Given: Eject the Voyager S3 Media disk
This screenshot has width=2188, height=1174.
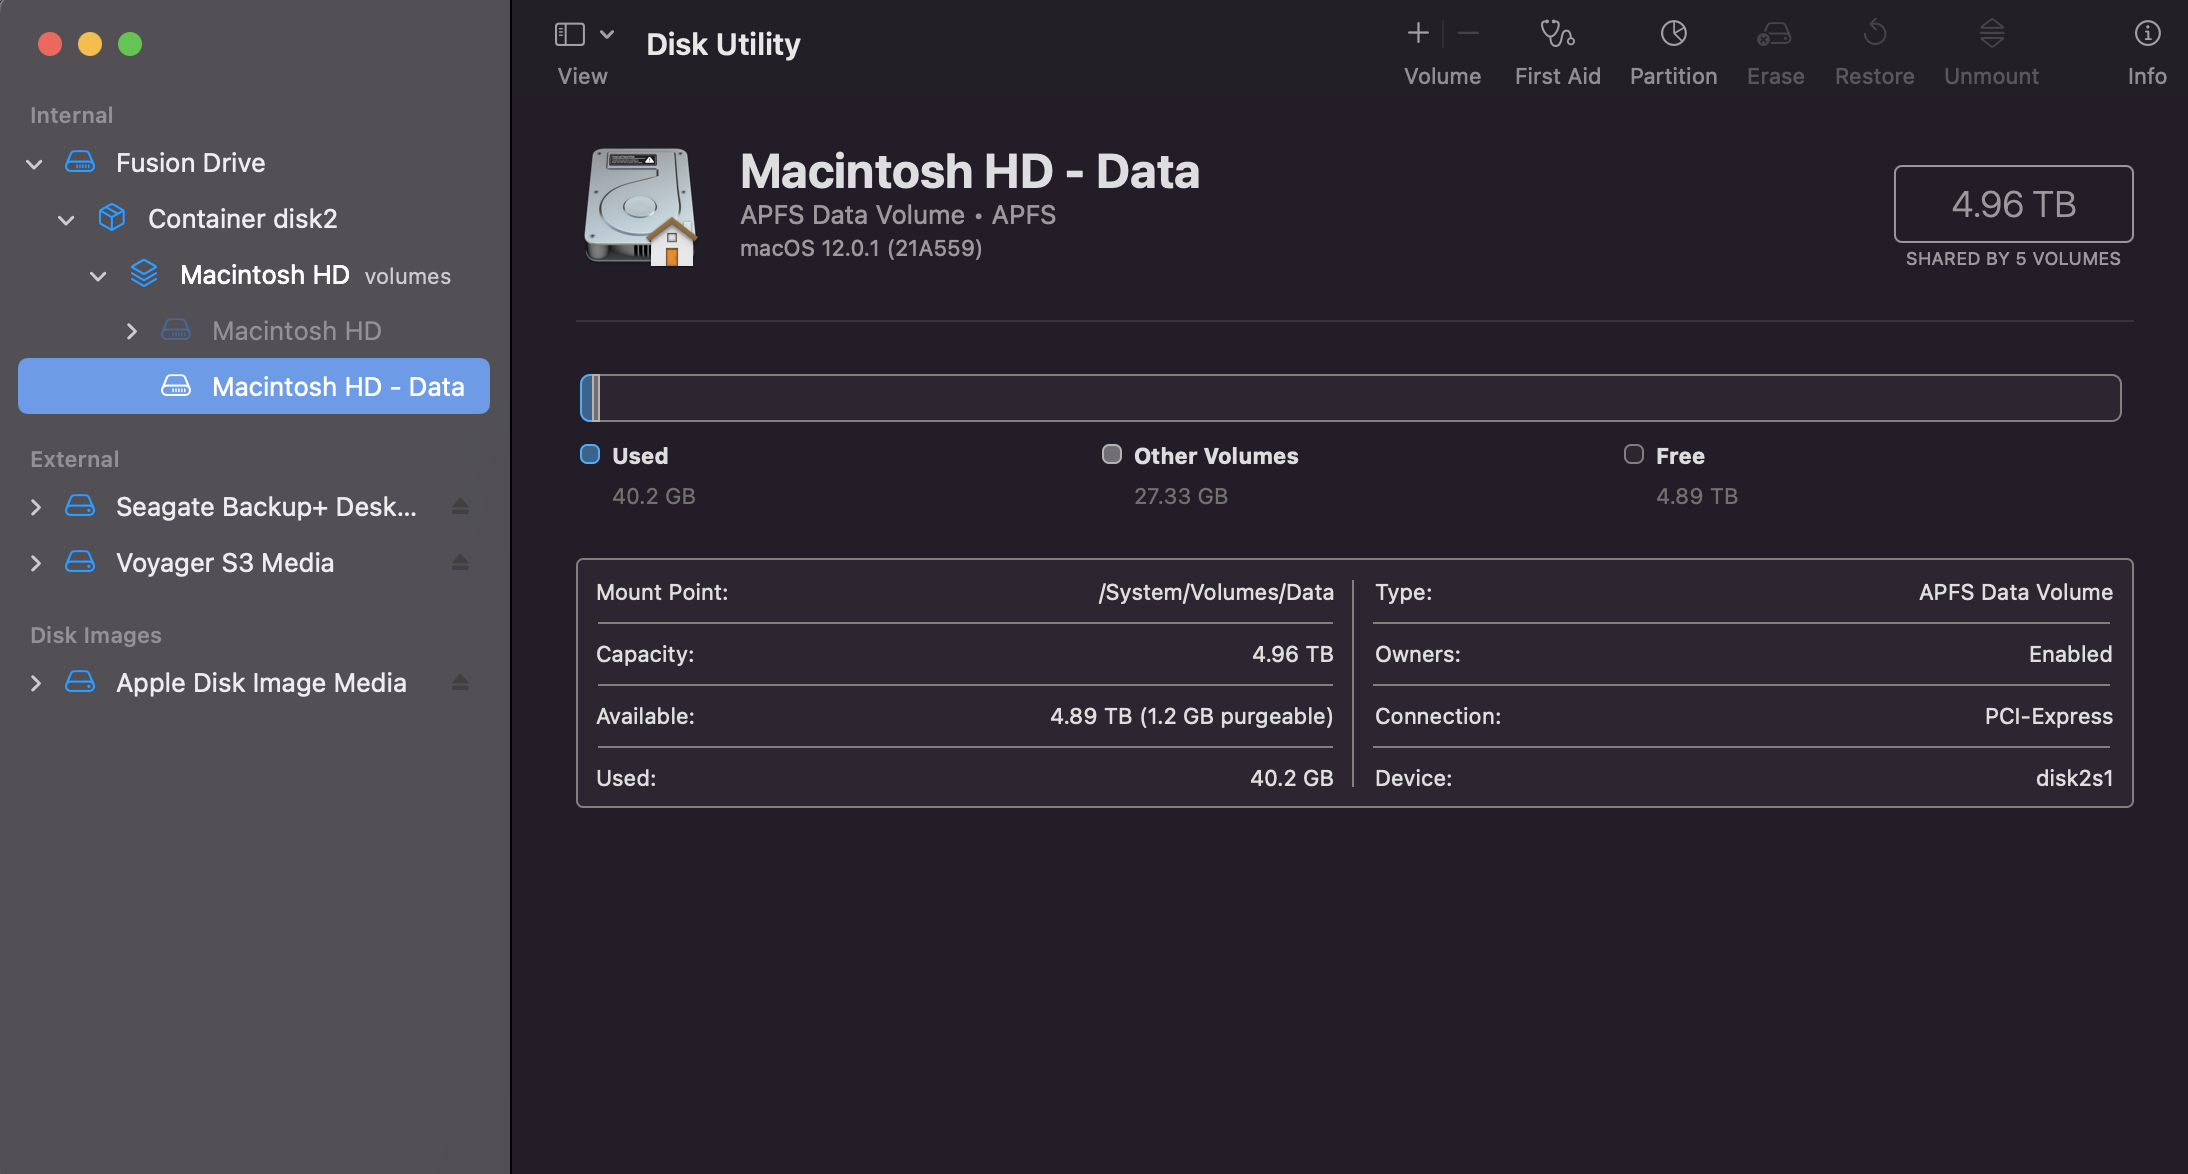Looking at the screenshot, I should pyautogui.click(x=460, y=563).
